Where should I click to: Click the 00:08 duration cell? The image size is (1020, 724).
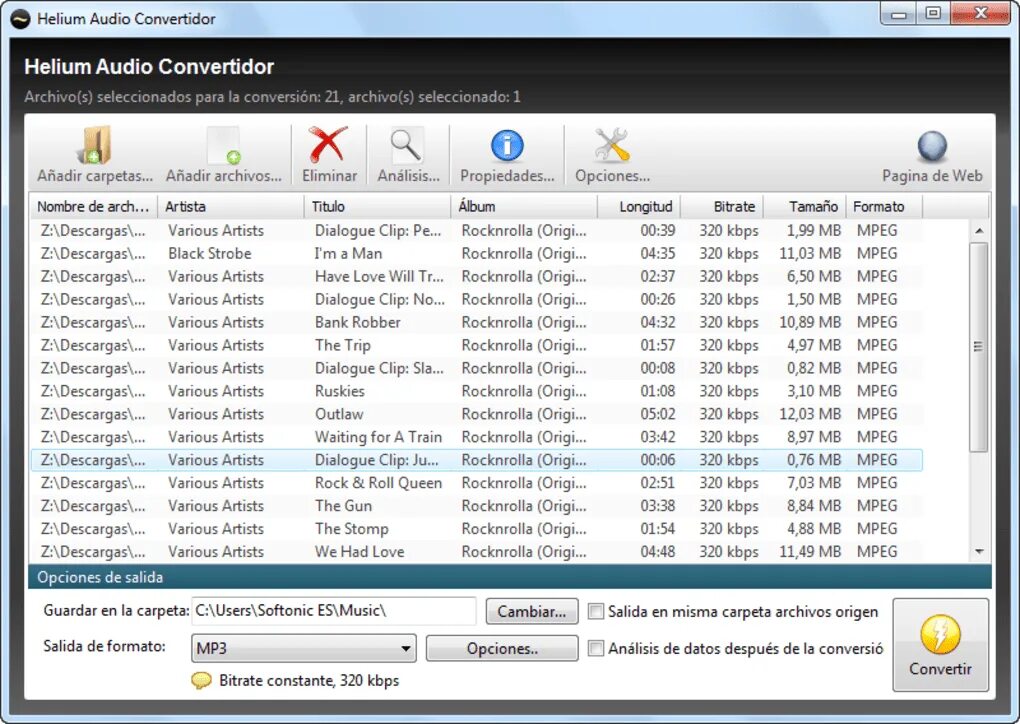click(x=658, y=368)
